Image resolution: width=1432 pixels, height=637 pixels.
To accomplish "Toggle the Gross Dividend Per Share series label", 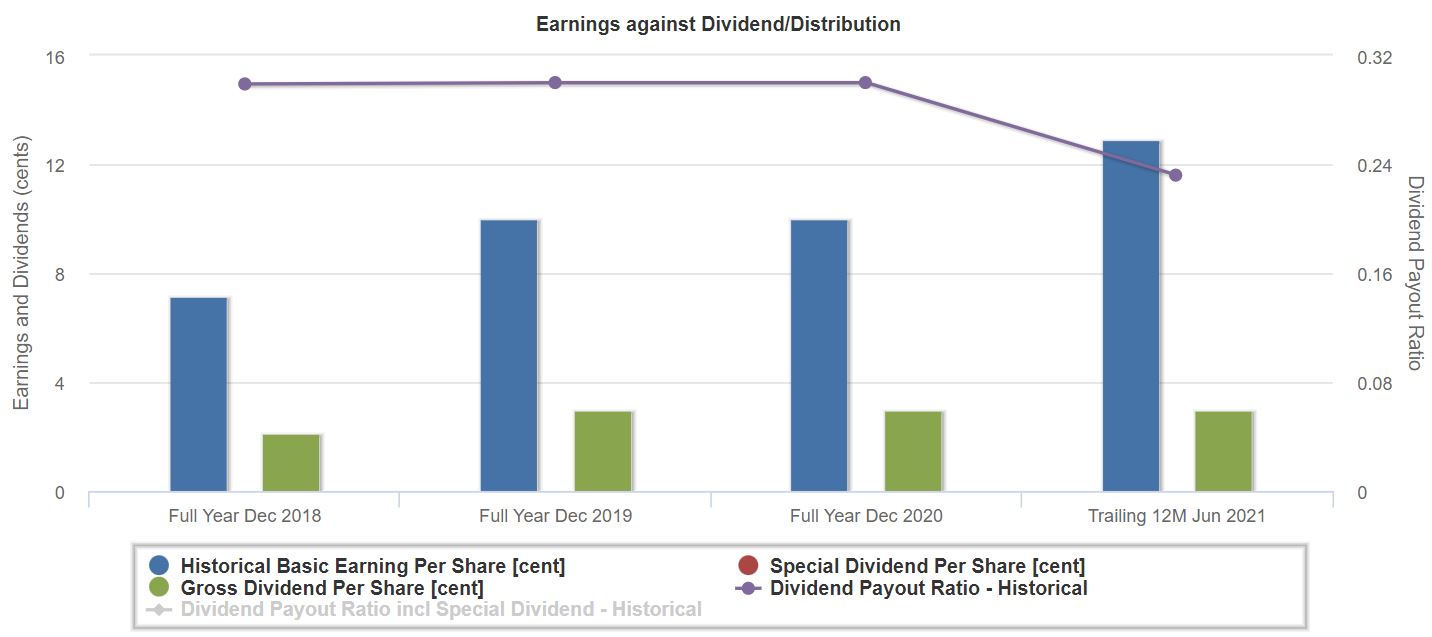I will tap(332, 588).
